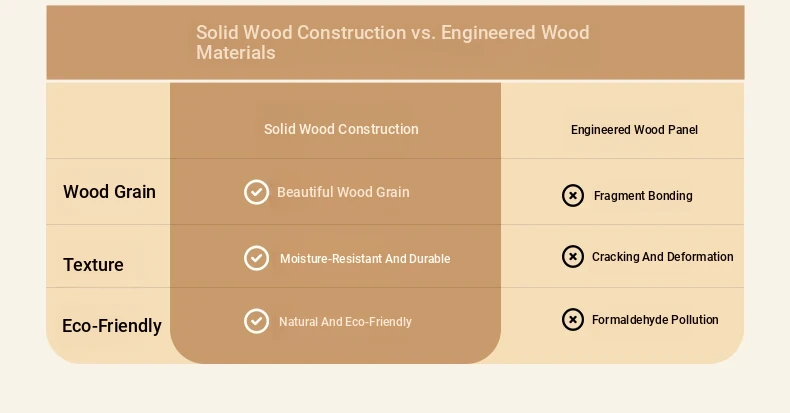The height and width of the screenshot is (413, 790).
Task: Select the Engineered Wood Panel column header
Action: click(634, 129)
